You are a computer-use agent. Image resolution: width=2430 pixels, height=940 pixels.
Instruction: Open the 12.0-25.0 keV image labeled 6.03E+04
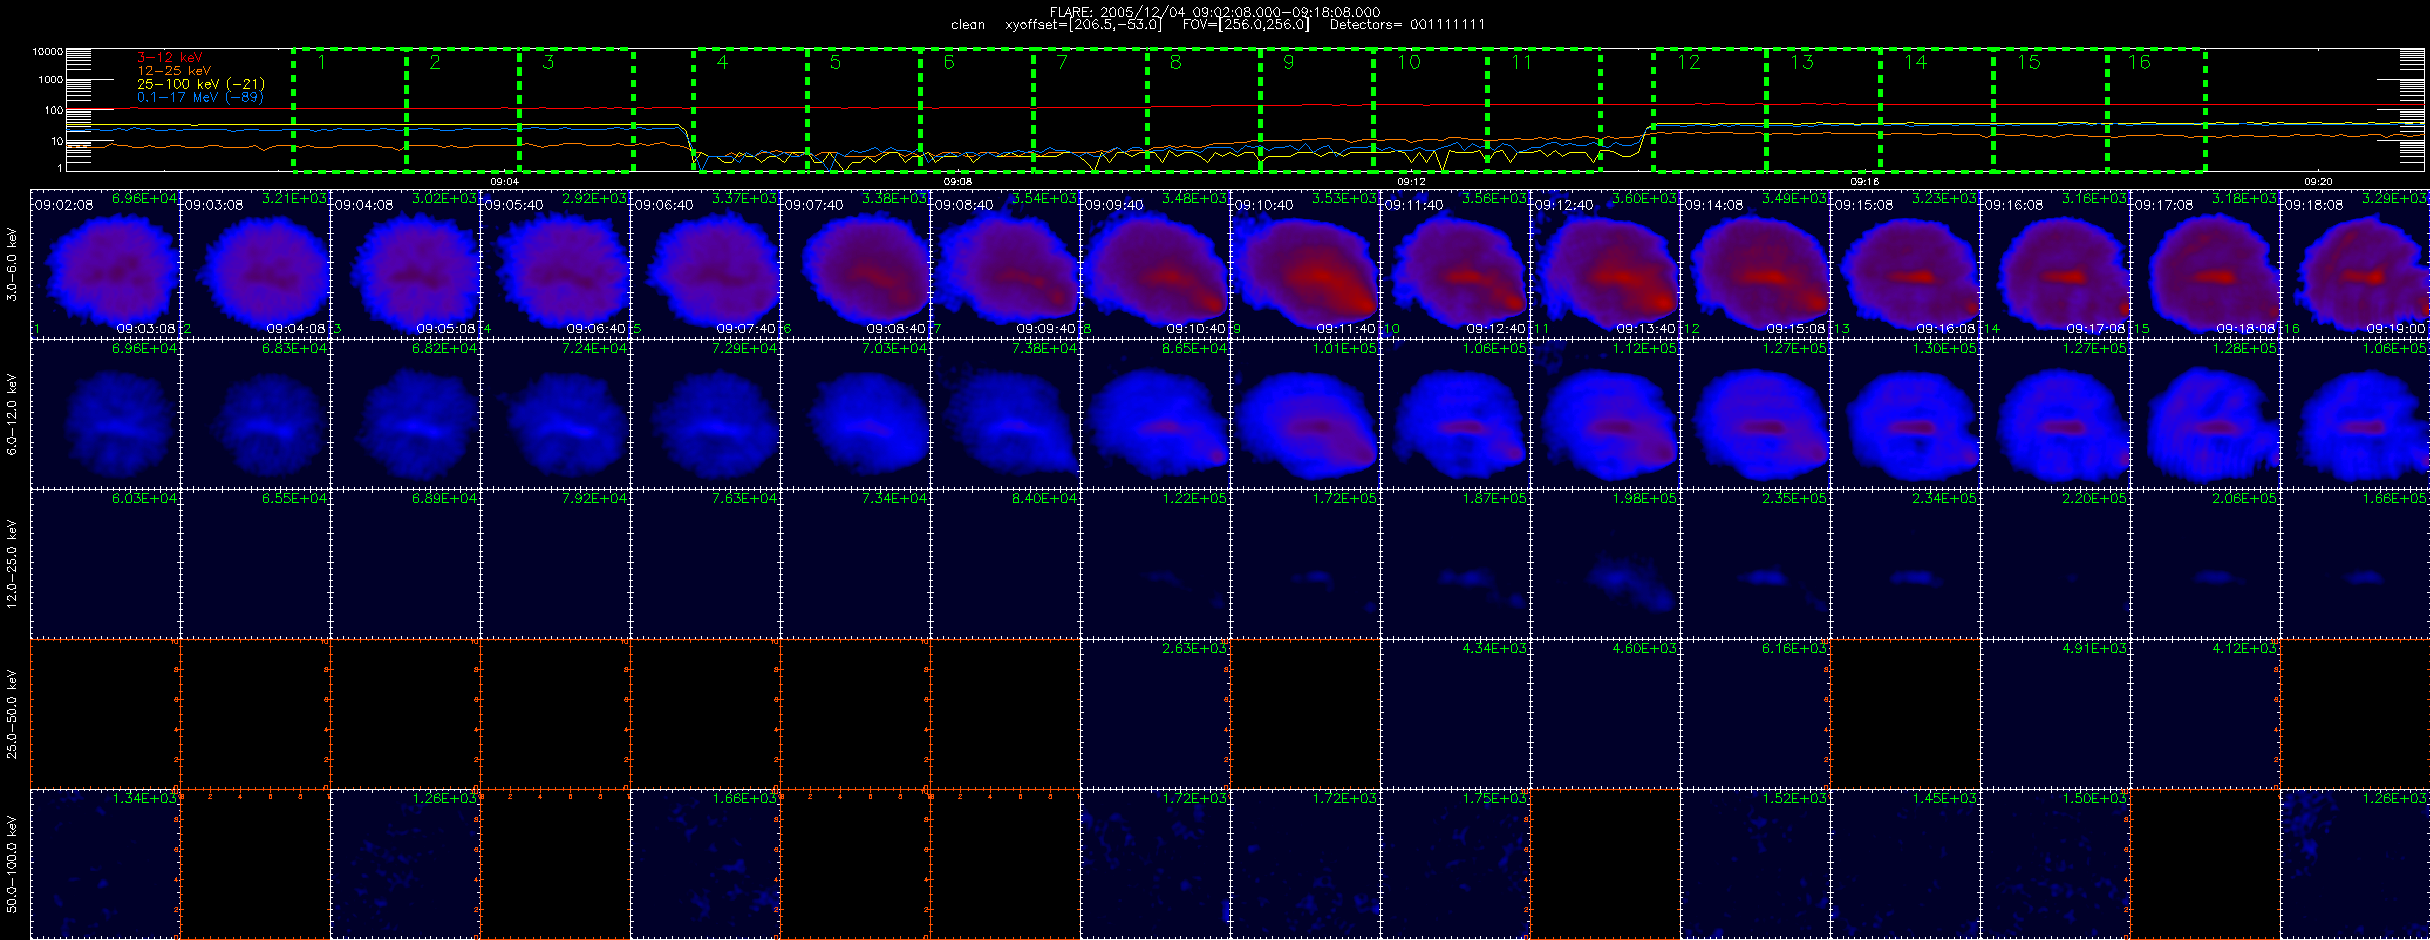(x=106, y=564)
